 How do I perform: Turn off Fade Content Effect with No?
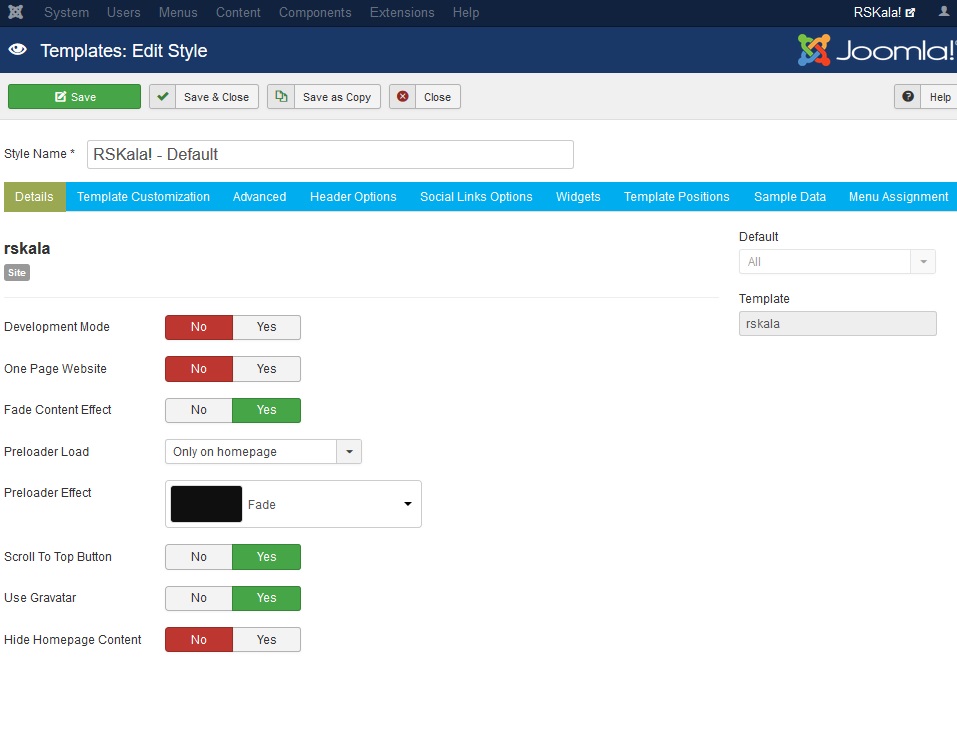199,410
